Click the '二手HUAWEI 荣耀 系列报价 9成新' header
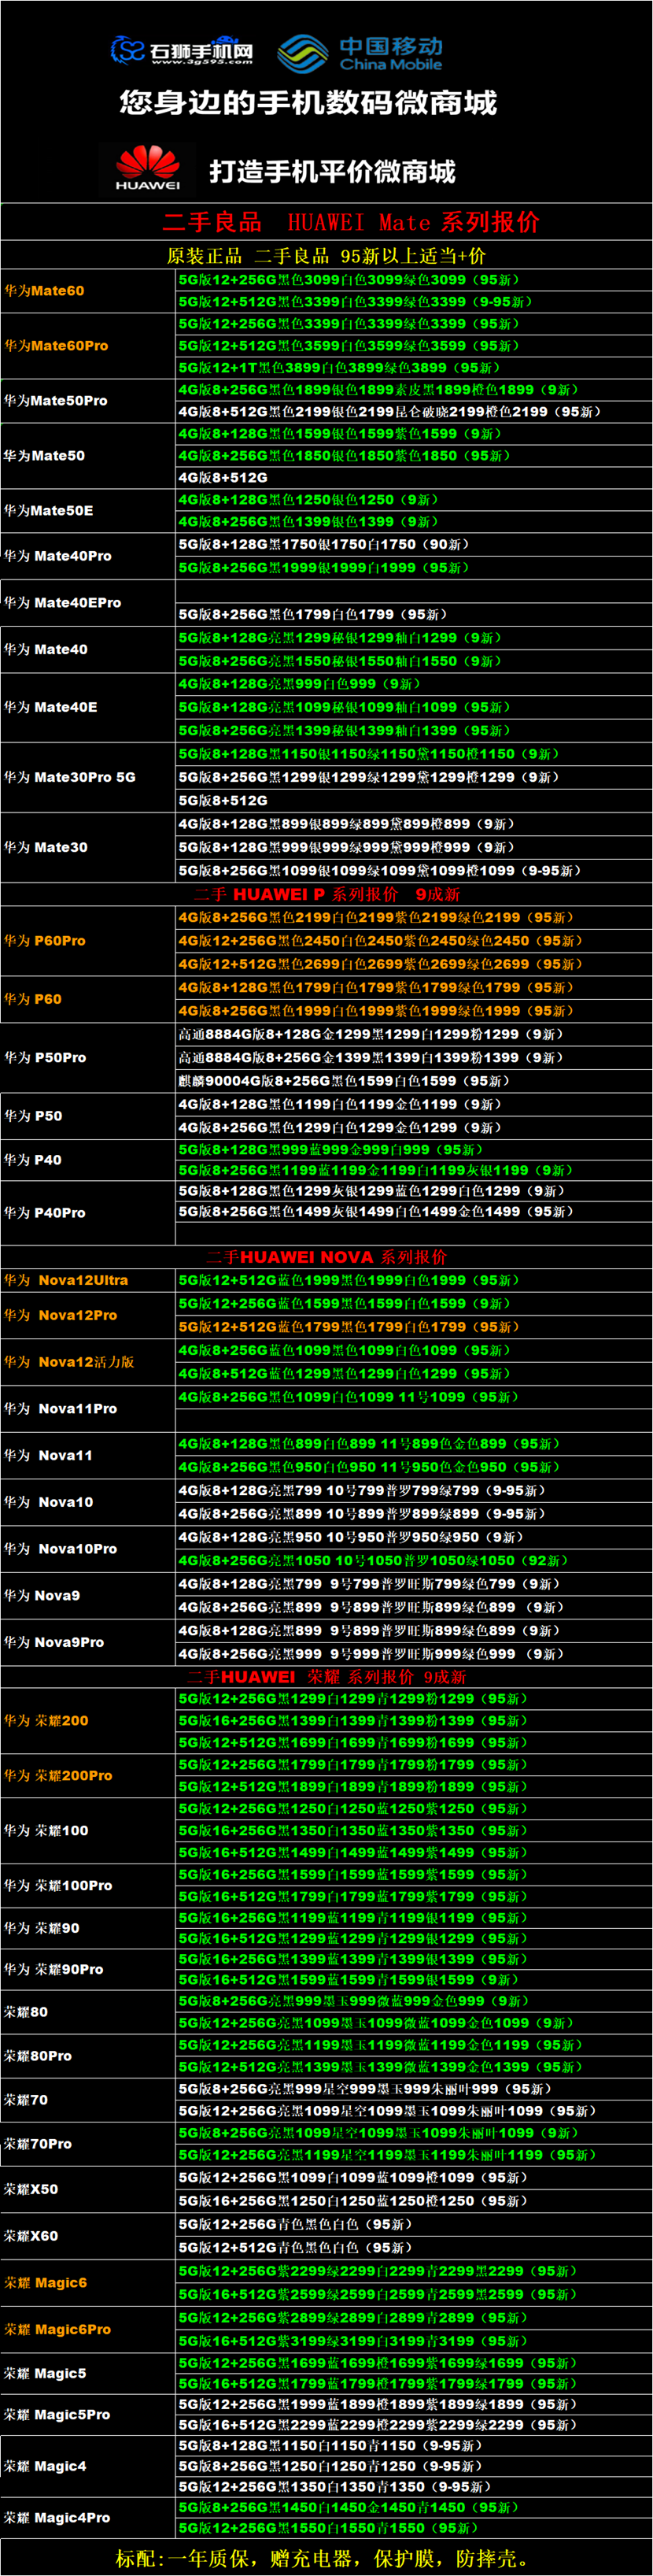Screen dimensions: 653x2576 pos(326,1677)
